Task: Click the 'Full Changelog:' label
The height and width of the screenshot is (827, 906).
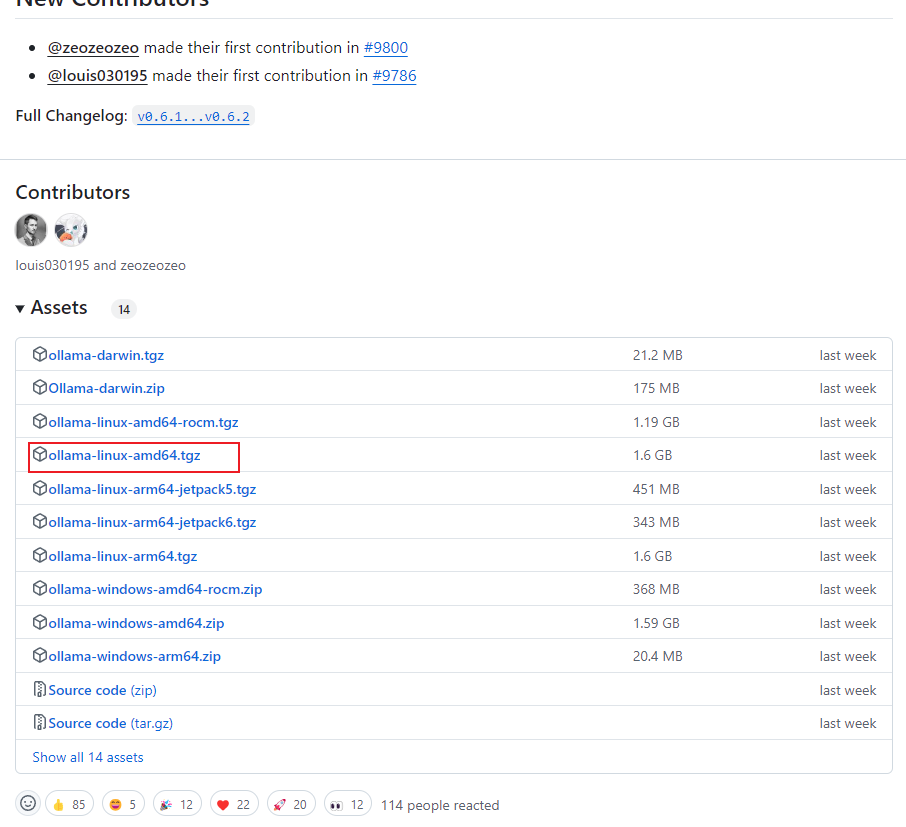Action: (71, 116)
